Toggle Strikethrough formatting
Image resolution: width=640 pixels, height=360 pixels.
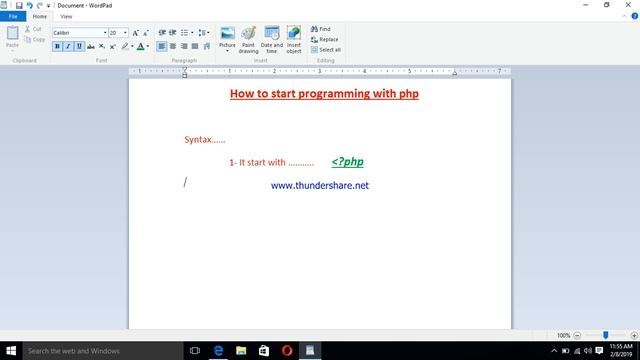(91, 47)
